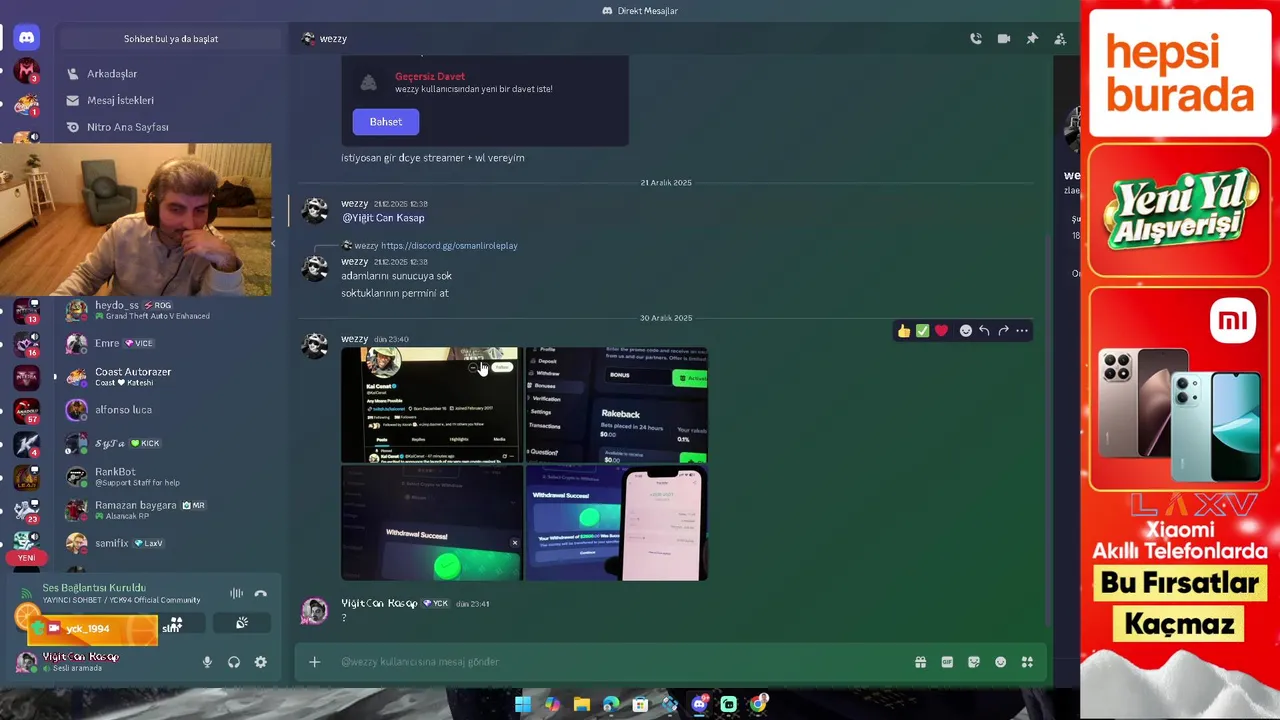
Task: Forward wezzy's image message
Action: 1003,331
